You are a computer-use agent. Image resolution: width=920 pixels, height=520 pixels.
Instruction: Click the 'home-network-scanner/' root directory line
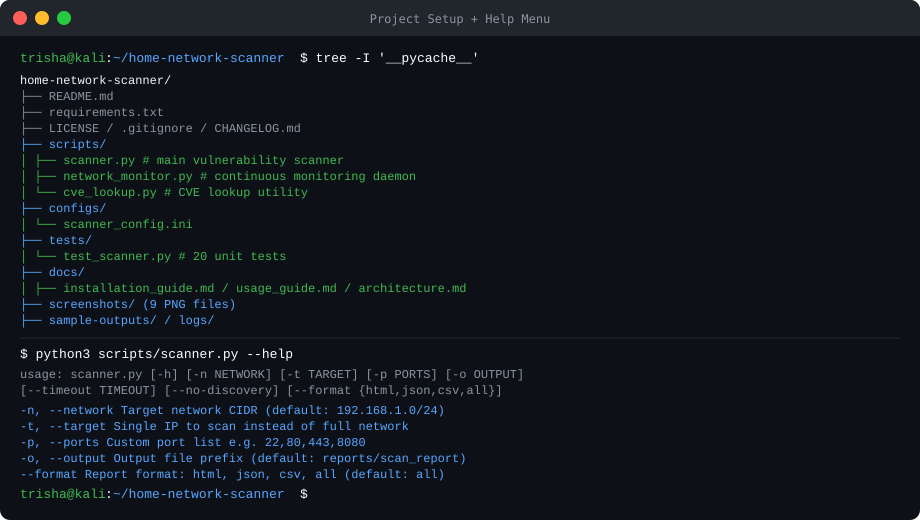click(96, 80)
